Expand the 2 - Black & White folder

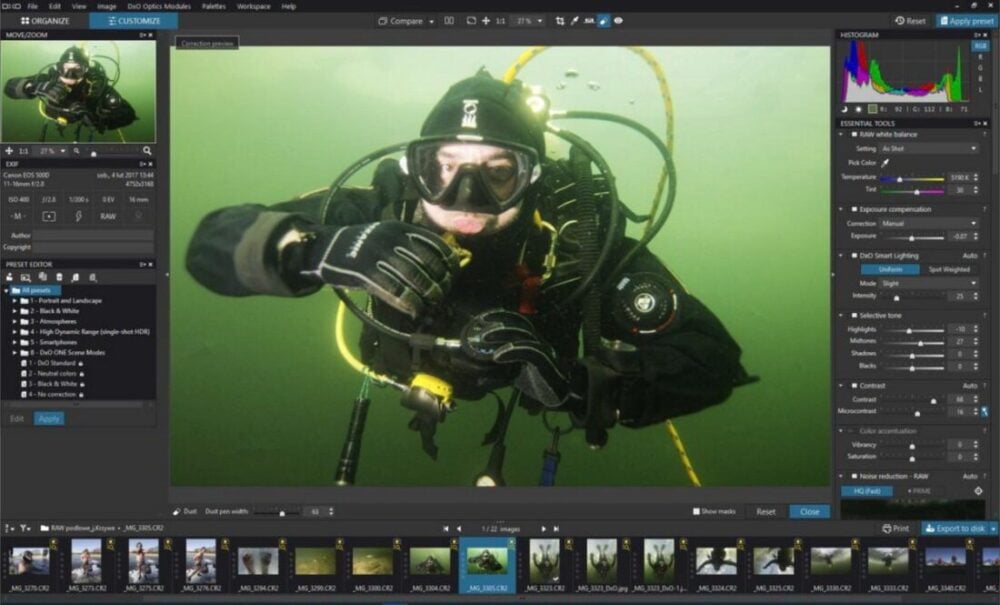[15, 311]
